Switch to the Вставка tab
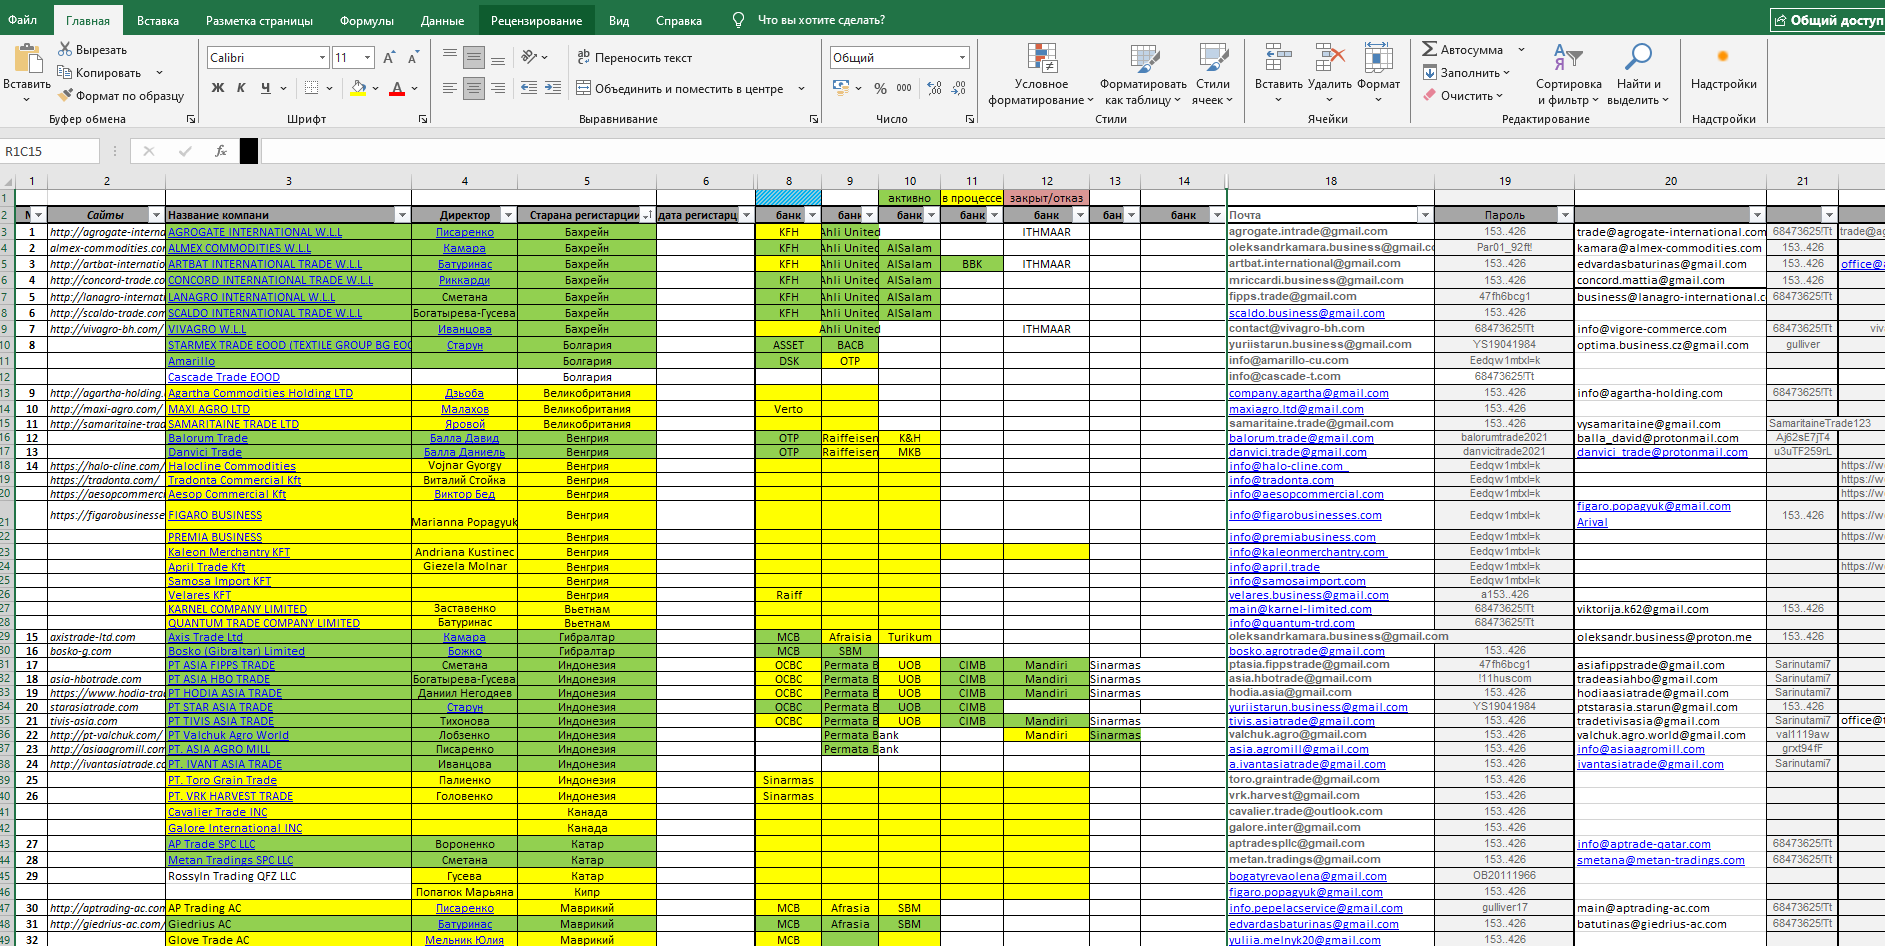This screenshot has height=946, width=1885. tap(158, 20)
